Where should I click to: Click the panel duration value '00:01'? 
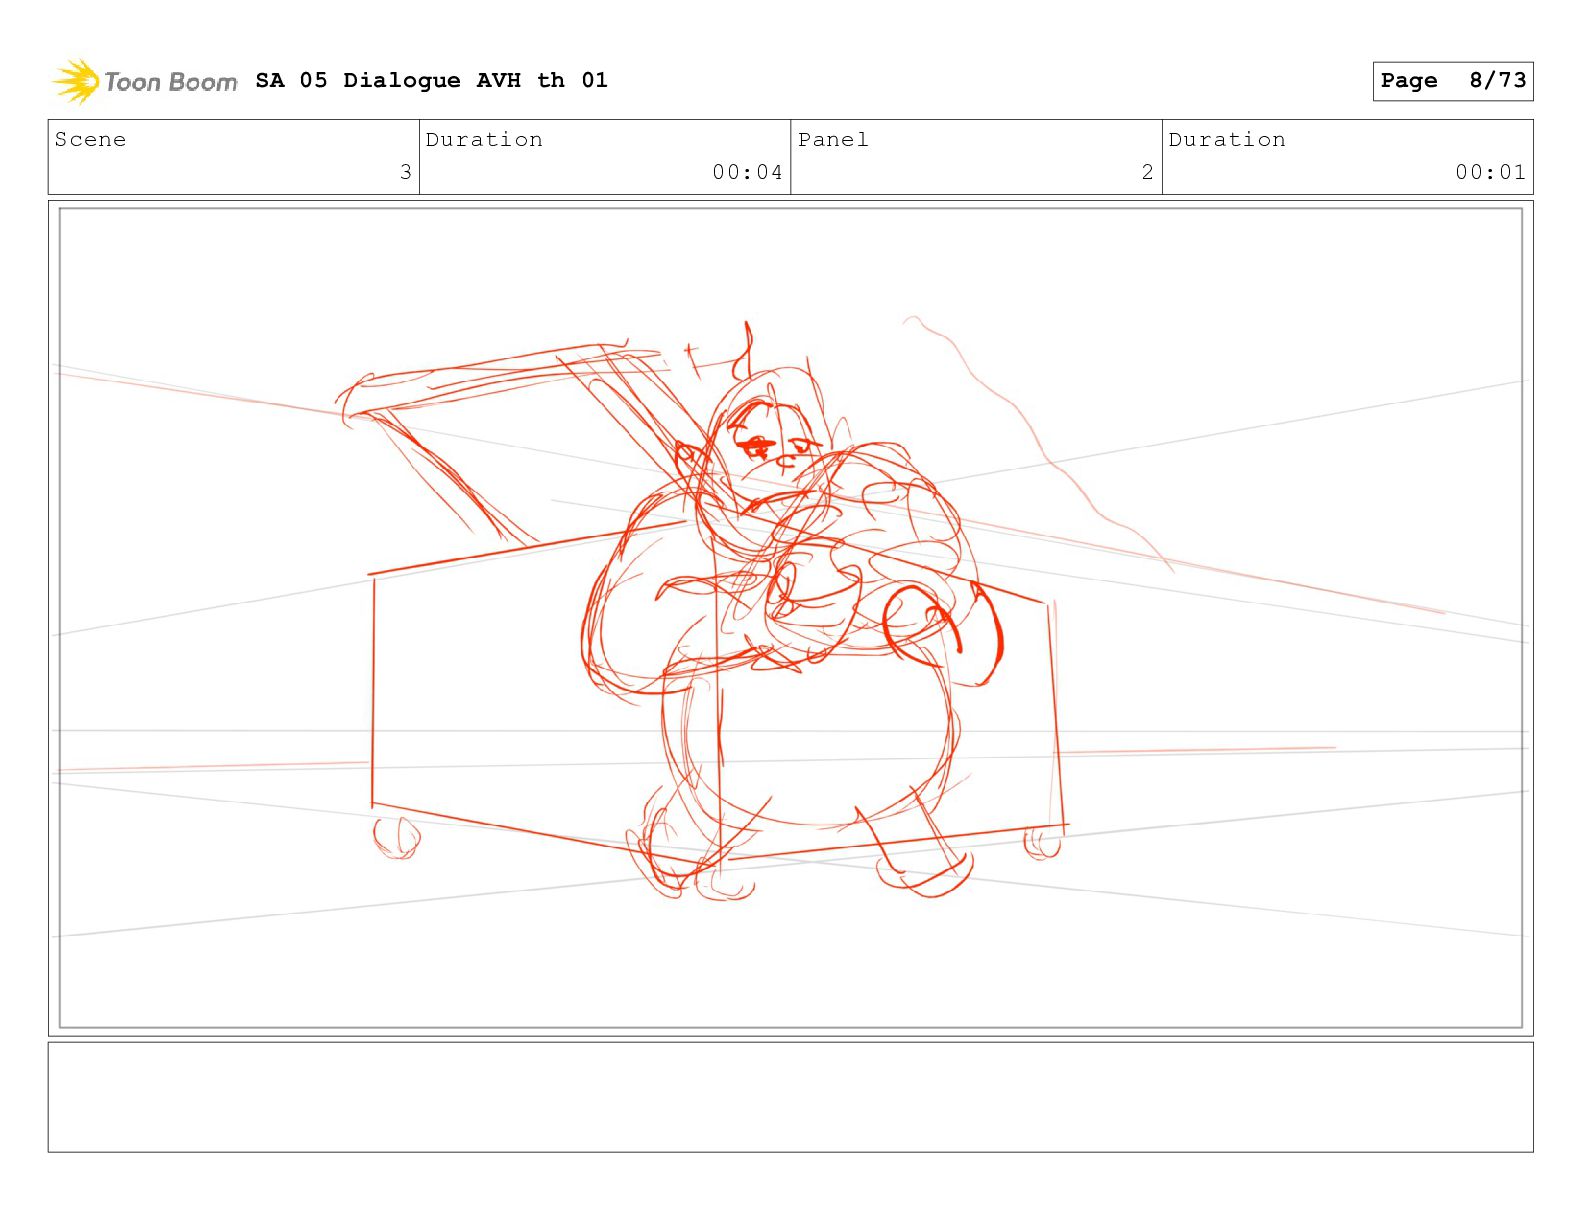[x=1490, y=172]
